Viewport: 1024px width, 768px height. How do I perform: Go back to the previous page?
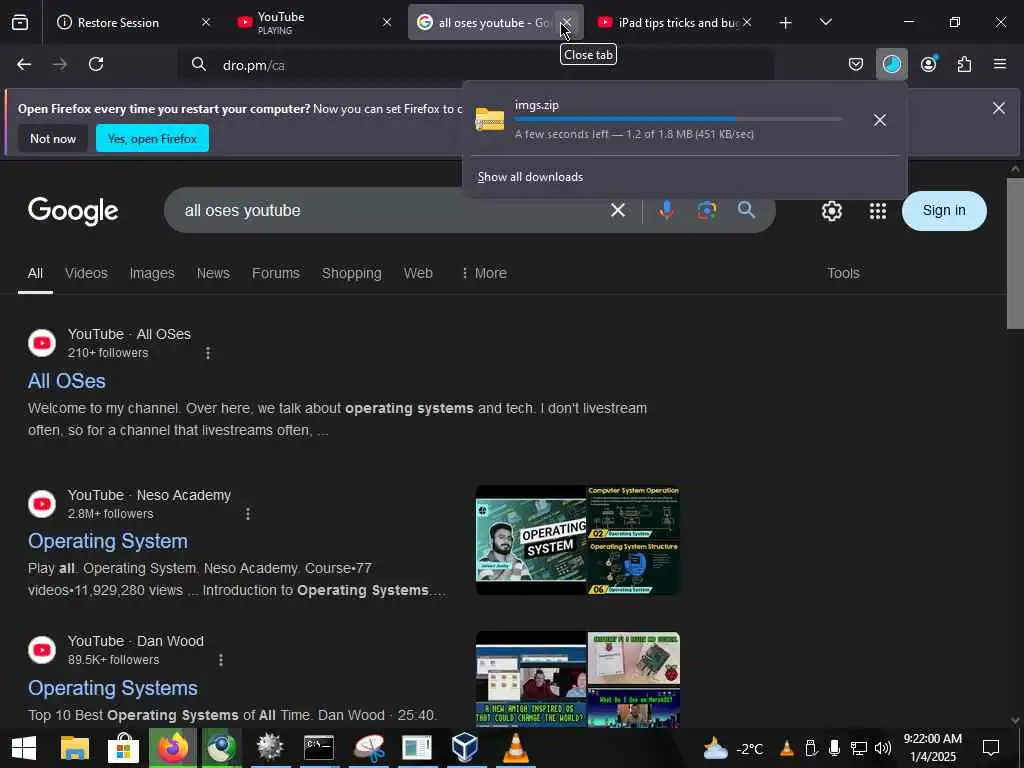click(x=24, y=64)
